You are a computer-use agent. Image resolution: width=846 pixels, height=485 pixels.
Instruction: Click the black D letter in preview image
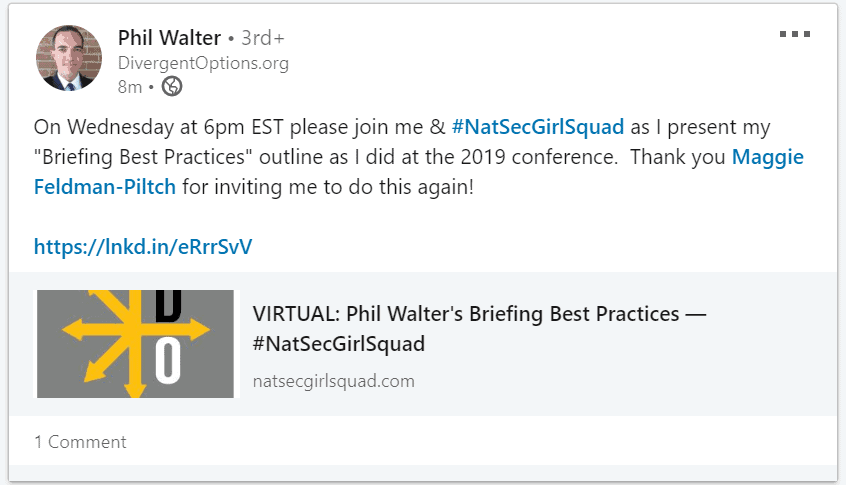click(168, 305)
